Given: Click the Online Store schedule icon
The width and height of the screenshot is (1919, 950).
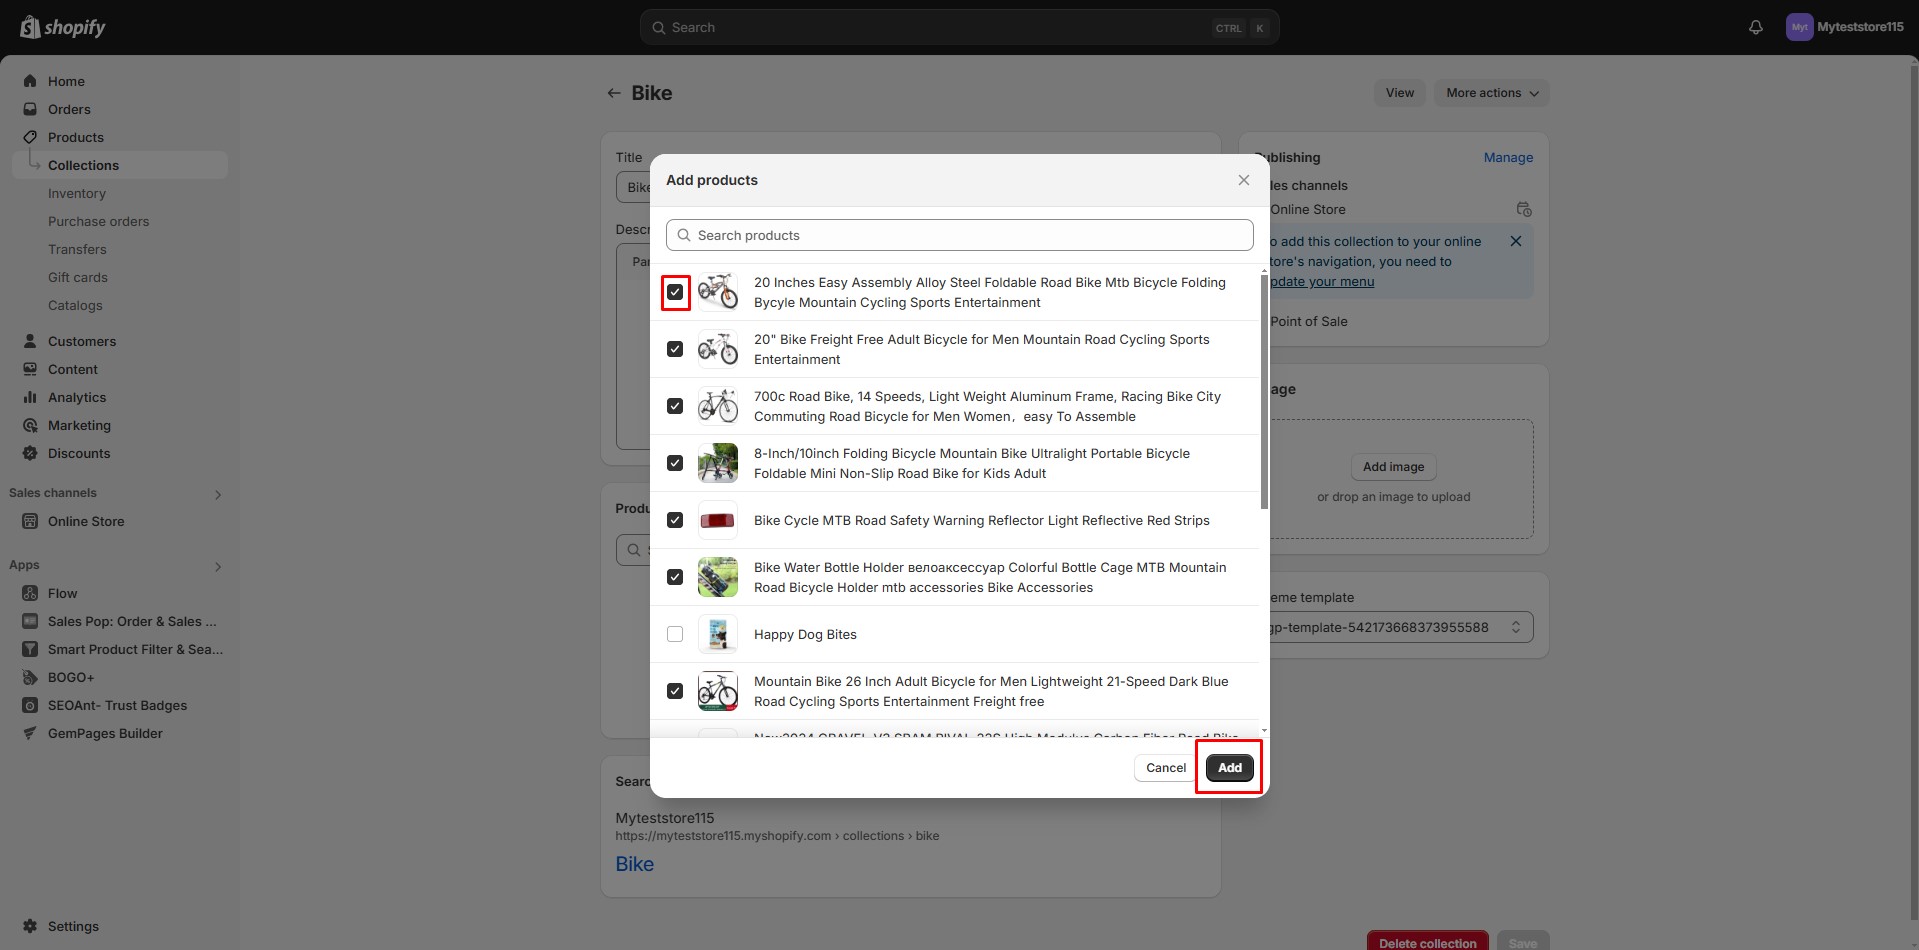Looking at the screenshot, I should (1523, 209).
